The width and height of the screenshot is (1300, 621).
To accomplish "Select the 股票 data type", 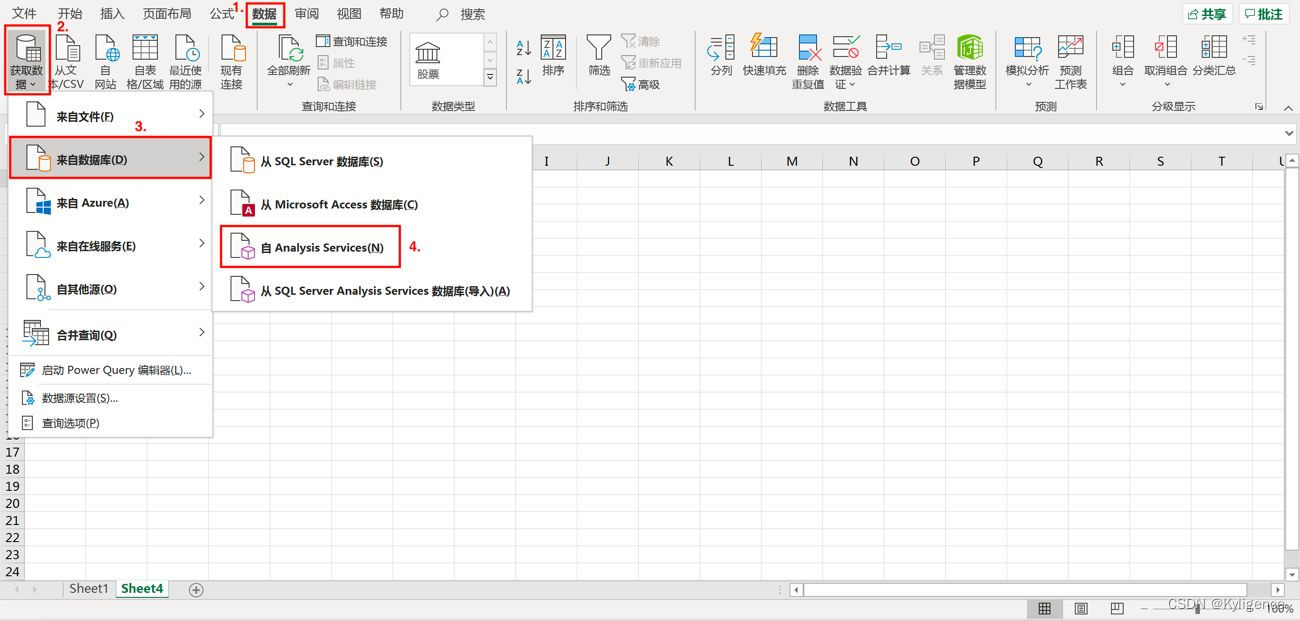I will pos(428,61).
